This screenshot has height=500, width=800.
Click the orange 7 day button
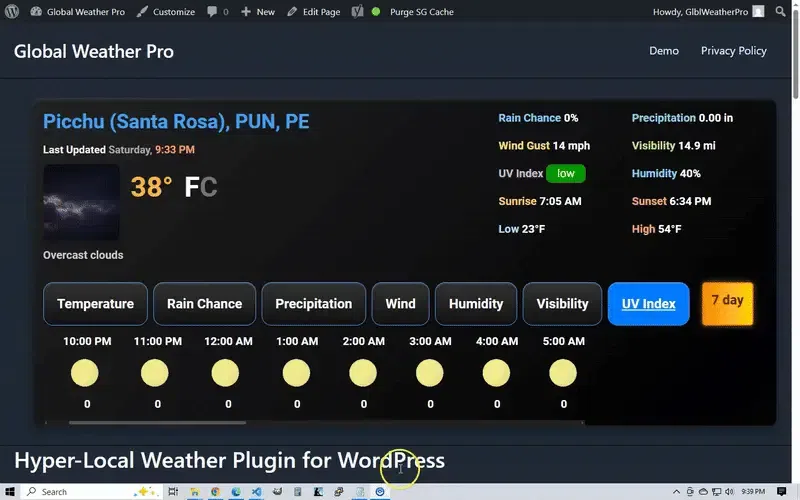[728, 304]
